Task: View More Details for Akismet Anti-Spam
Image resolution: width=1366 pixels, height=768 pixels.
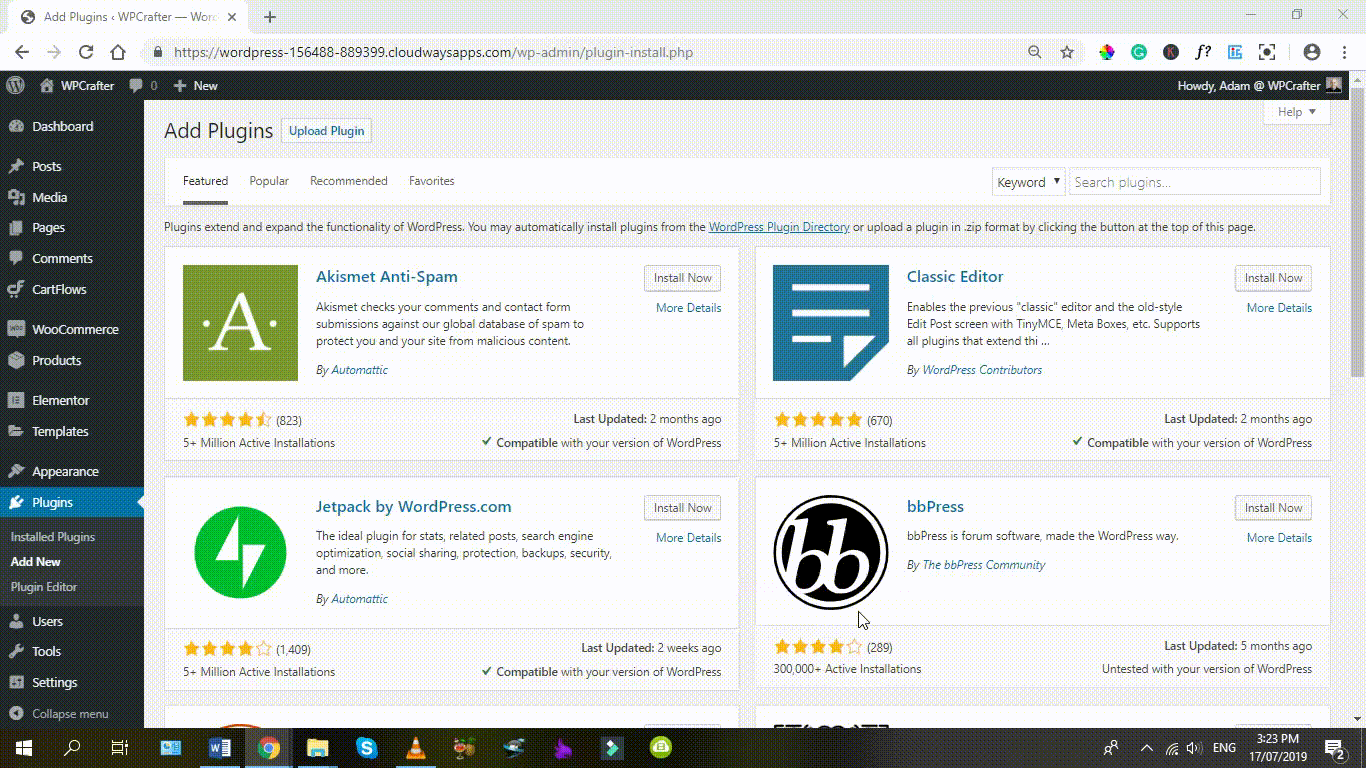Action: tap(688, 308)
